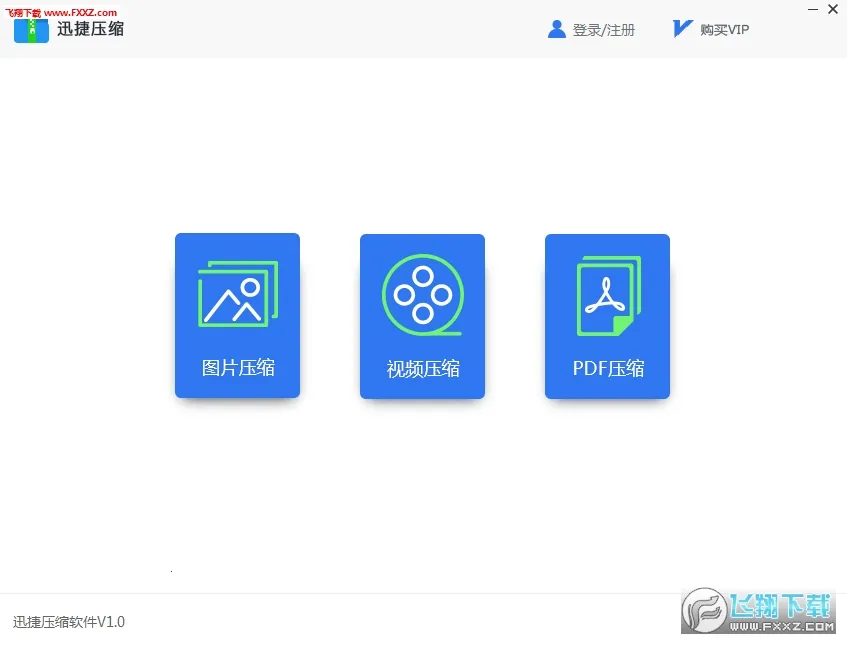The height and width of the screenshot is (646, 847).
Task: Click the user profile icon
Action: click(557, 29)
